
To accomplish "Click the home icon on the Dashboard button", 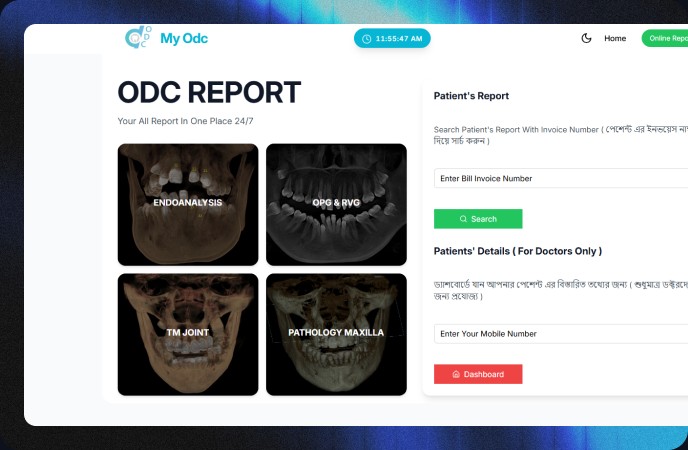I will (x=456, y=374).
